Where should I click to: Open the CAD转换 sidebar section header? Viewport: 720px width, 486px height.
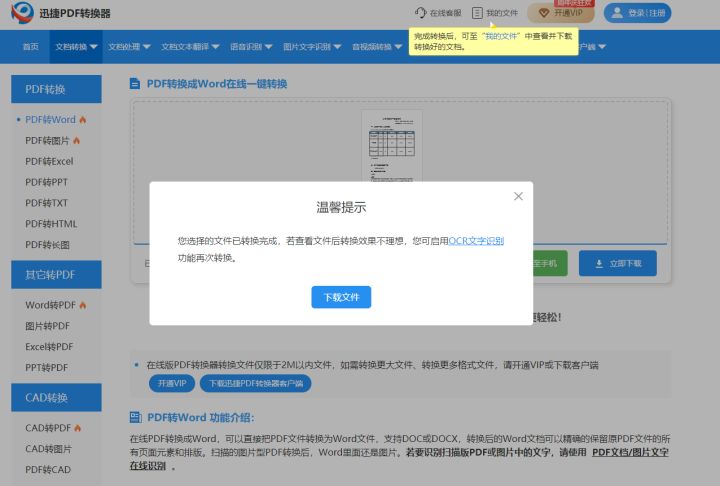(56, 397)
